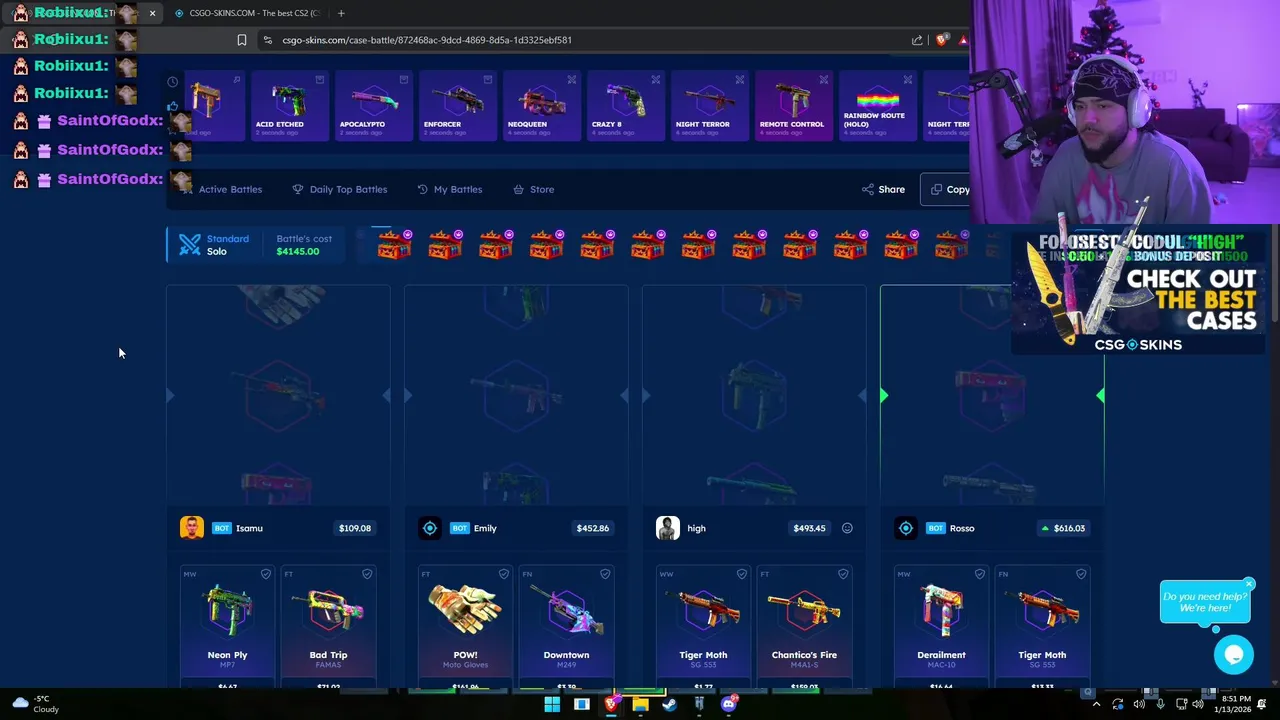
Task: Click the POW! Moto Gloves item card
Action: 465,627
